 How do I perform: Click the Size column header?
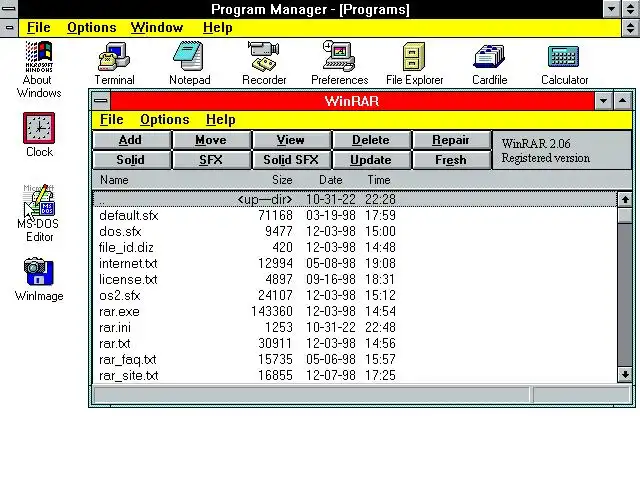(282, 180)
